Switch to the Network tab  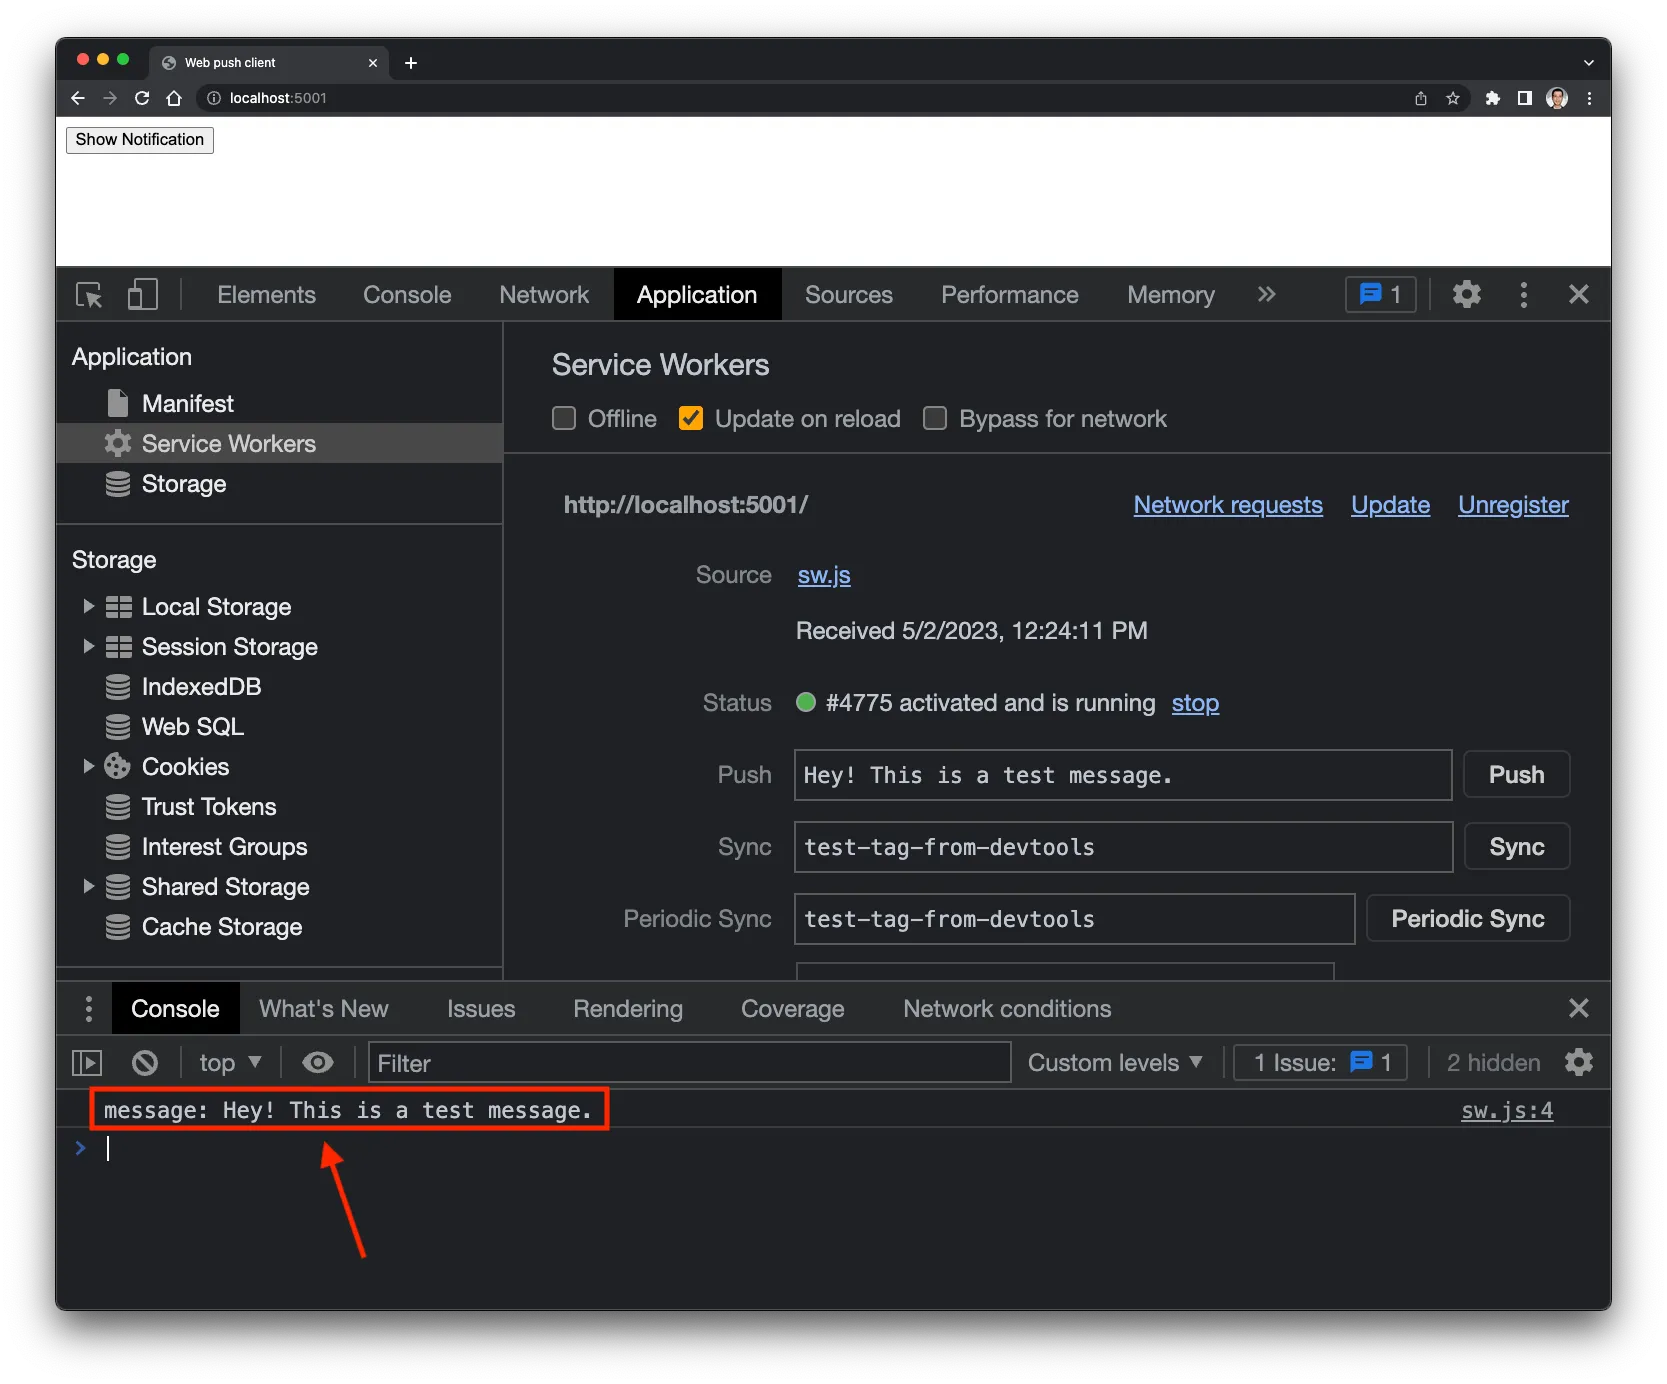point(544,295)
